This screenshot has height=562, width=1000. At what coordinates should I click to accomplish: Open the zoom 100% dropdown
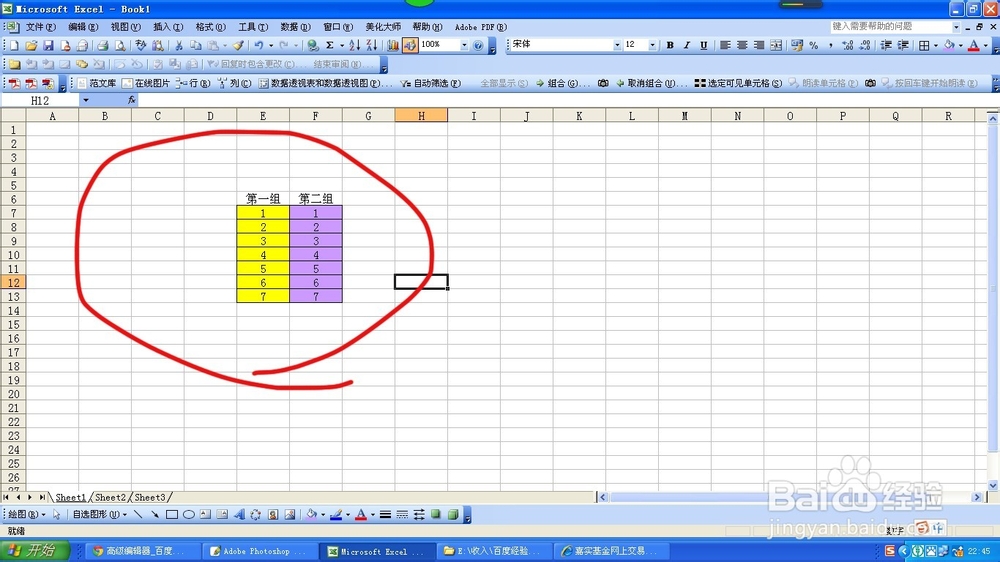[464, 45]
